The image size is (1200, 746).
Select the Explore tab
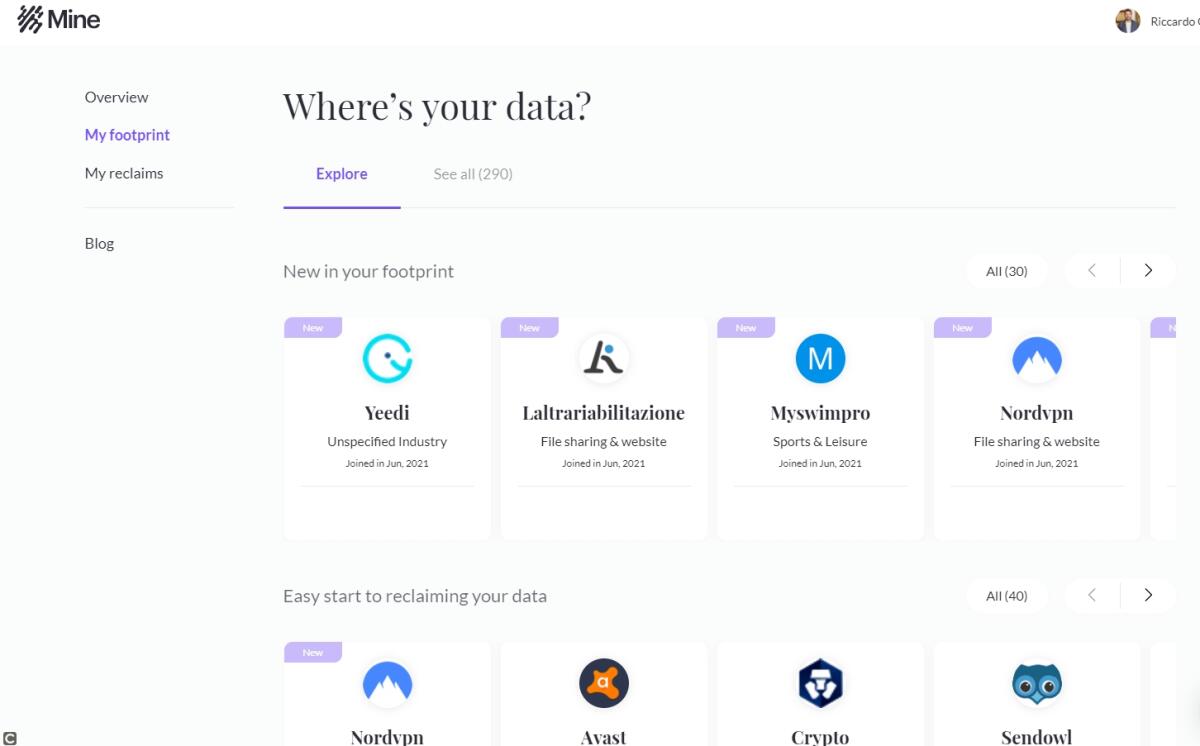[342, 174]
